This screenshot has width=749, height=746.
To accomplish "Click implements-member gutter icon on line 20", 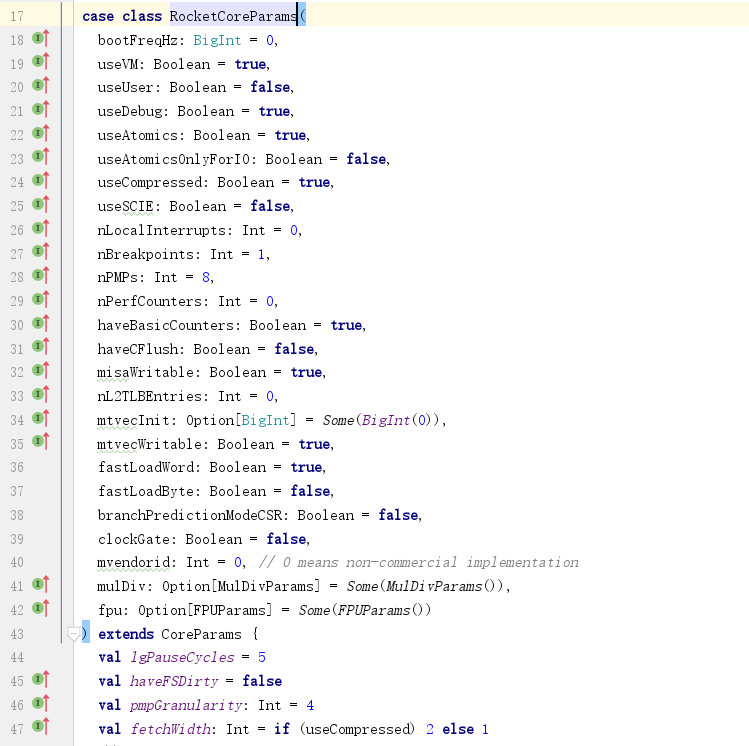I will tap(41, 85).
